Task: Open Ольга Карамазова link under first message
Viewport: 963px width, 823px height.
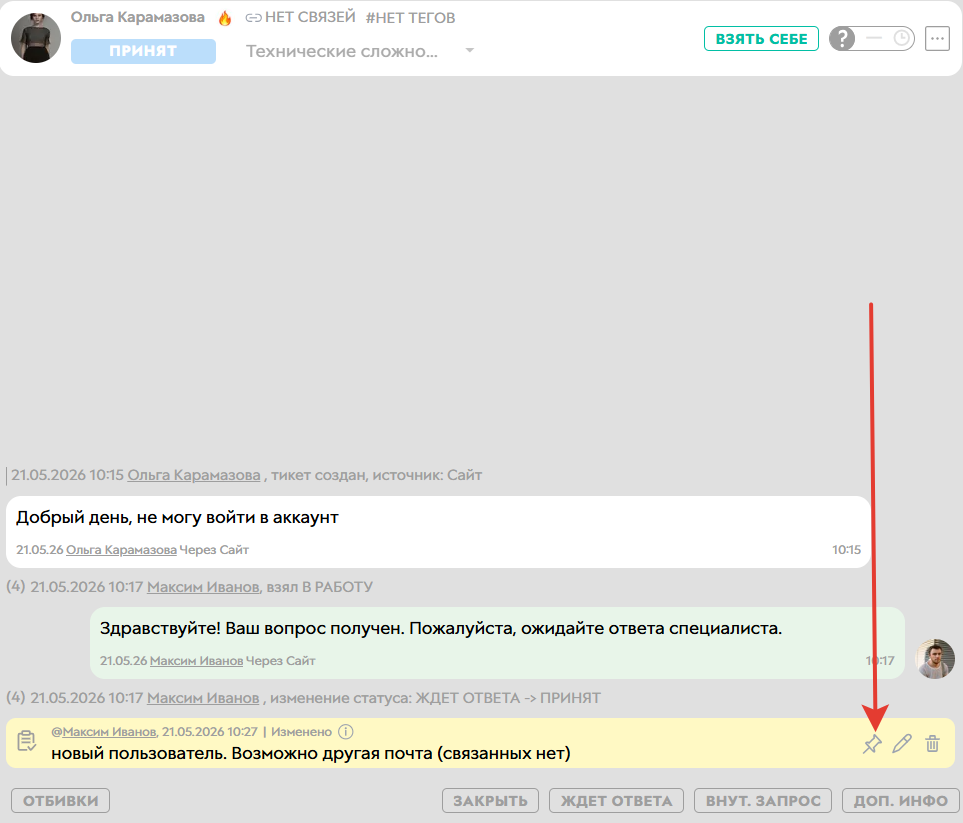Action: click(x=122, y=550)
